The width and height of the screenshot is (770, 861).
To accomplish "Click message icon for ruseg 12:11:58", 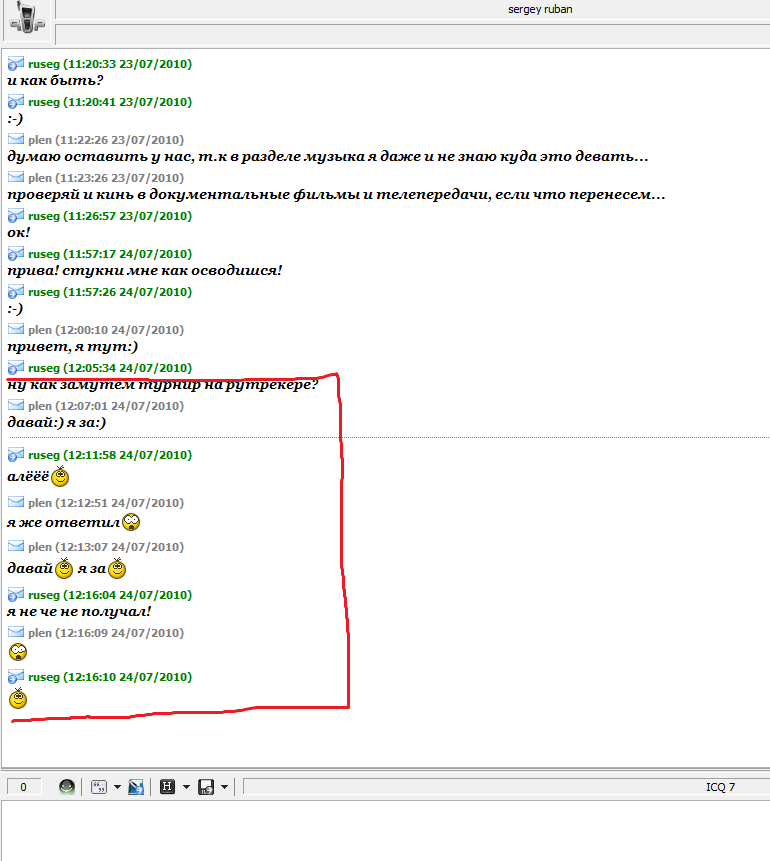I will (16, 455).
